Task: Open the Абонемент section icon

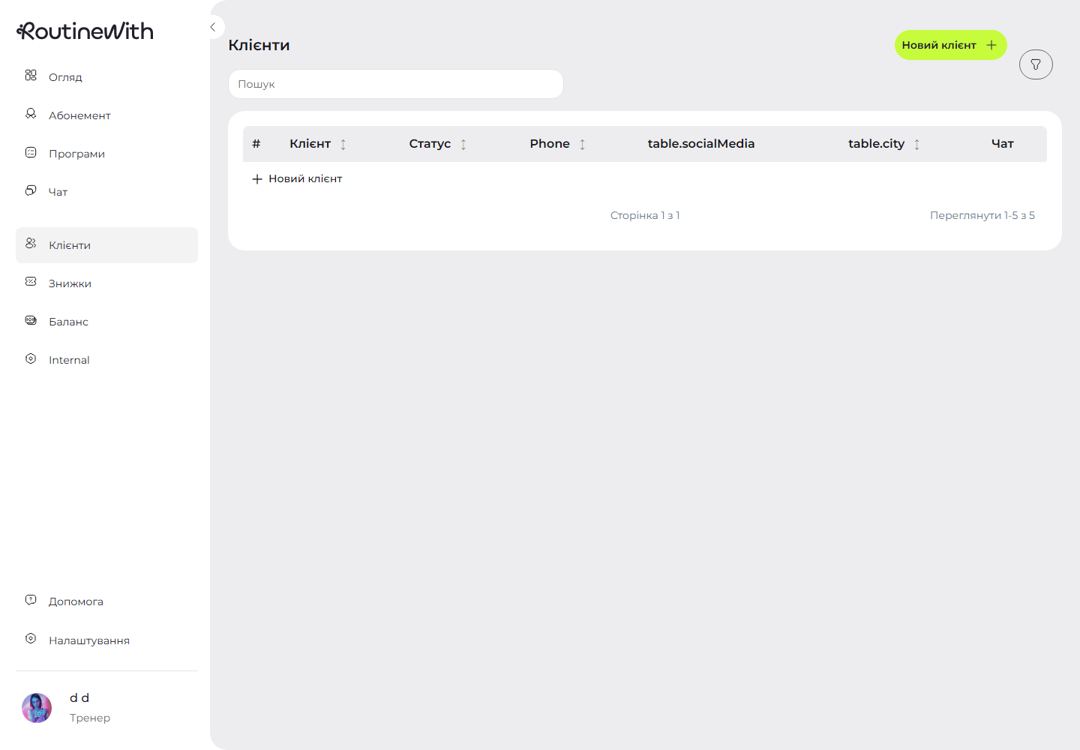Action: 31,114
